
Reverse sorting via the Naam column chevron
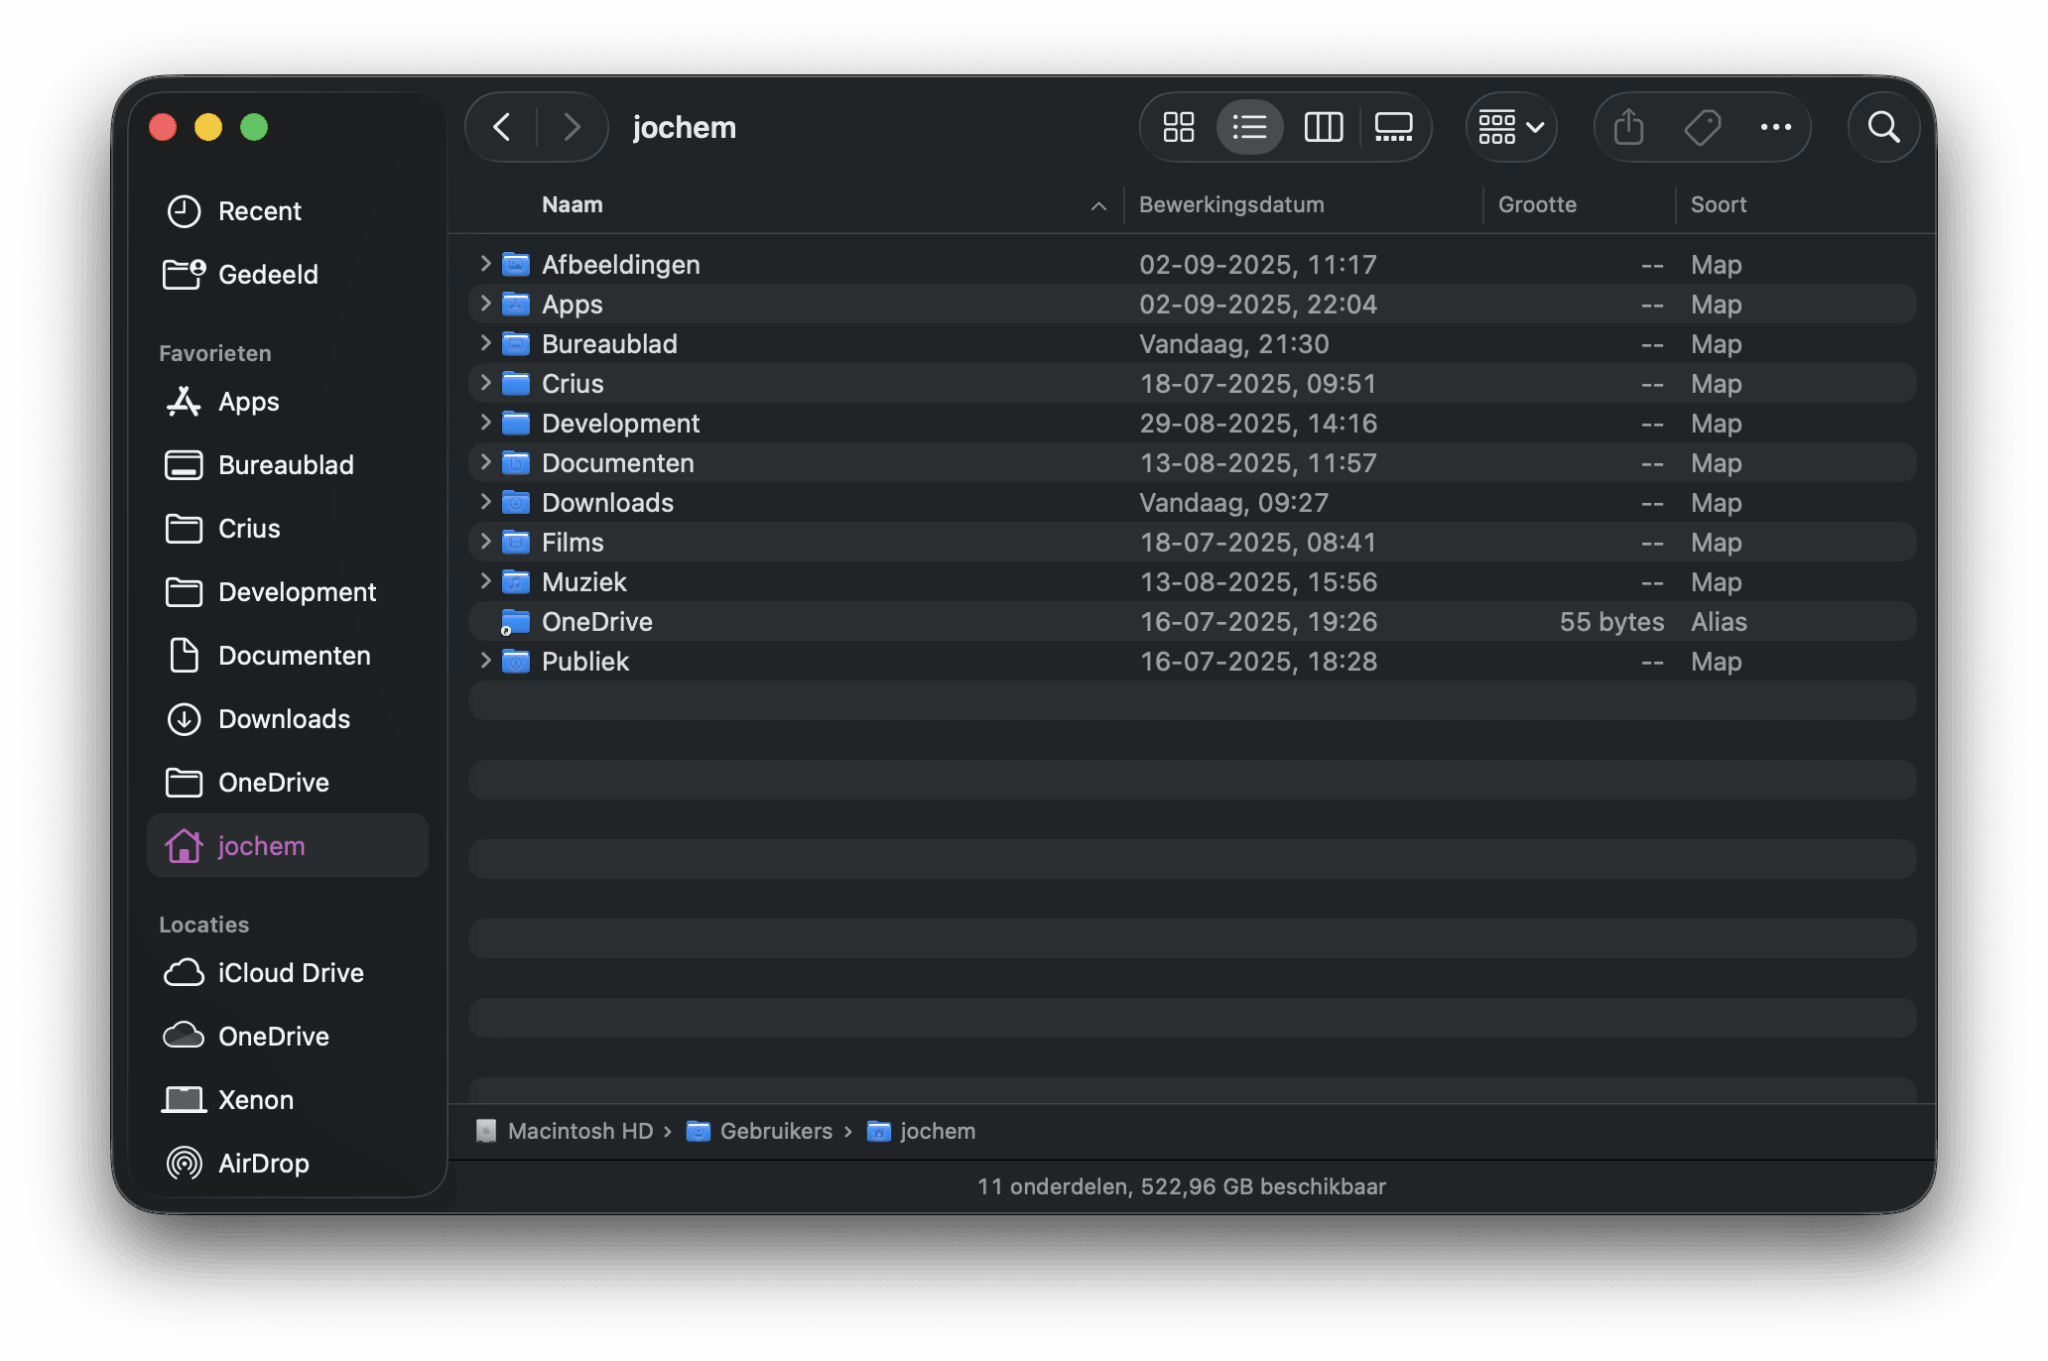[x=1098, y=206]
